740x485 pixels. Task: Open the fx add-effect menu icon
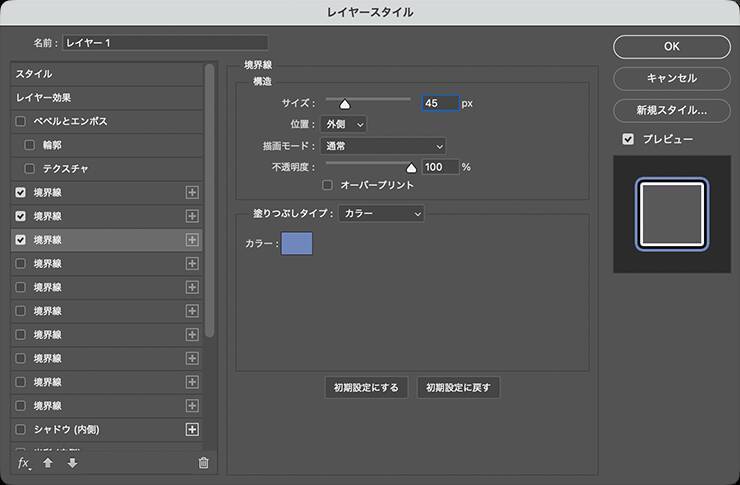tap(24, 463)
